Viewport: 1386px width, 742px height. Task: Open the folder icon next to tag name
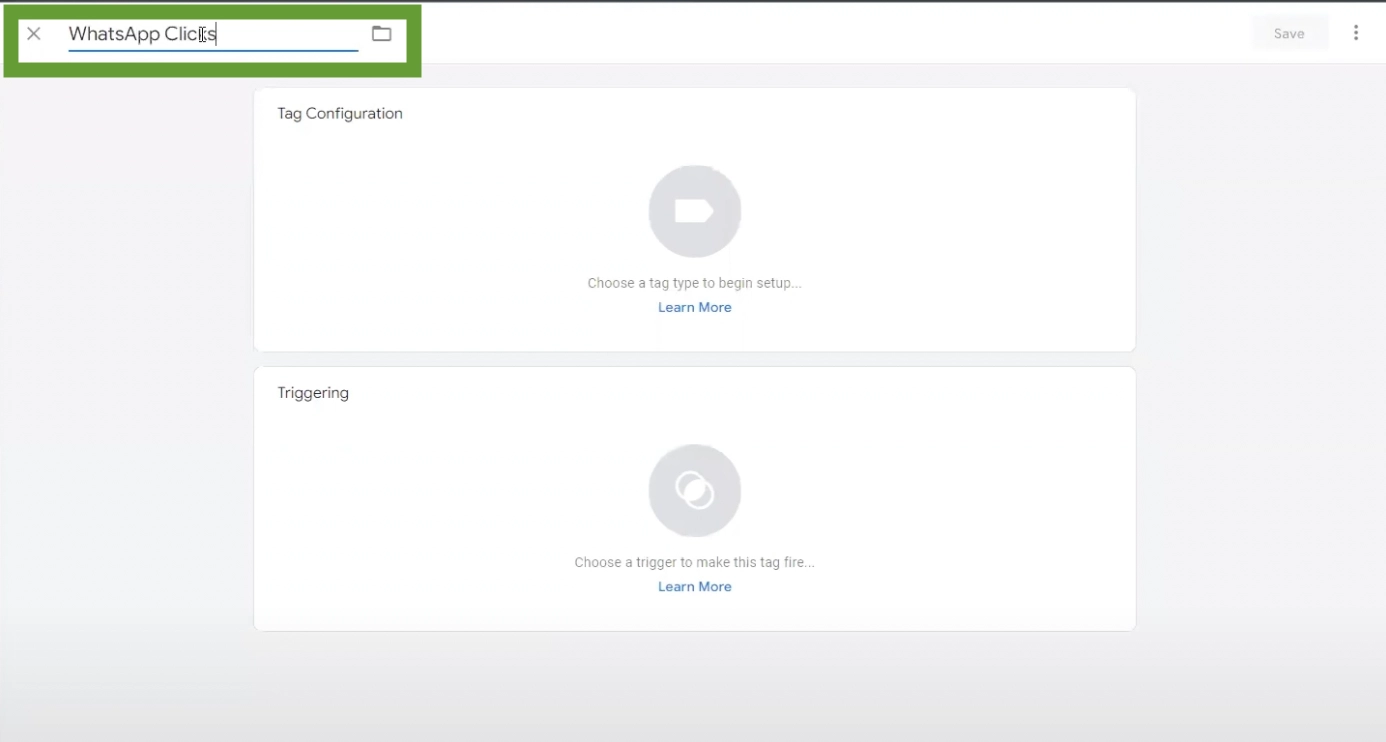[381, 34]
